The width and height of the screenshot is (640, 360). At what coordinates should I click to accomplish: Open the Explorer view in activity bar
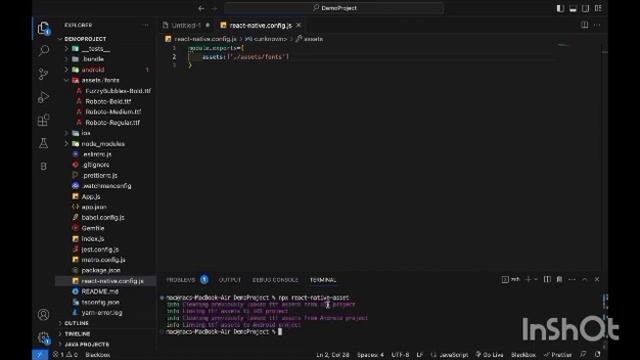[x=43, y=28]
